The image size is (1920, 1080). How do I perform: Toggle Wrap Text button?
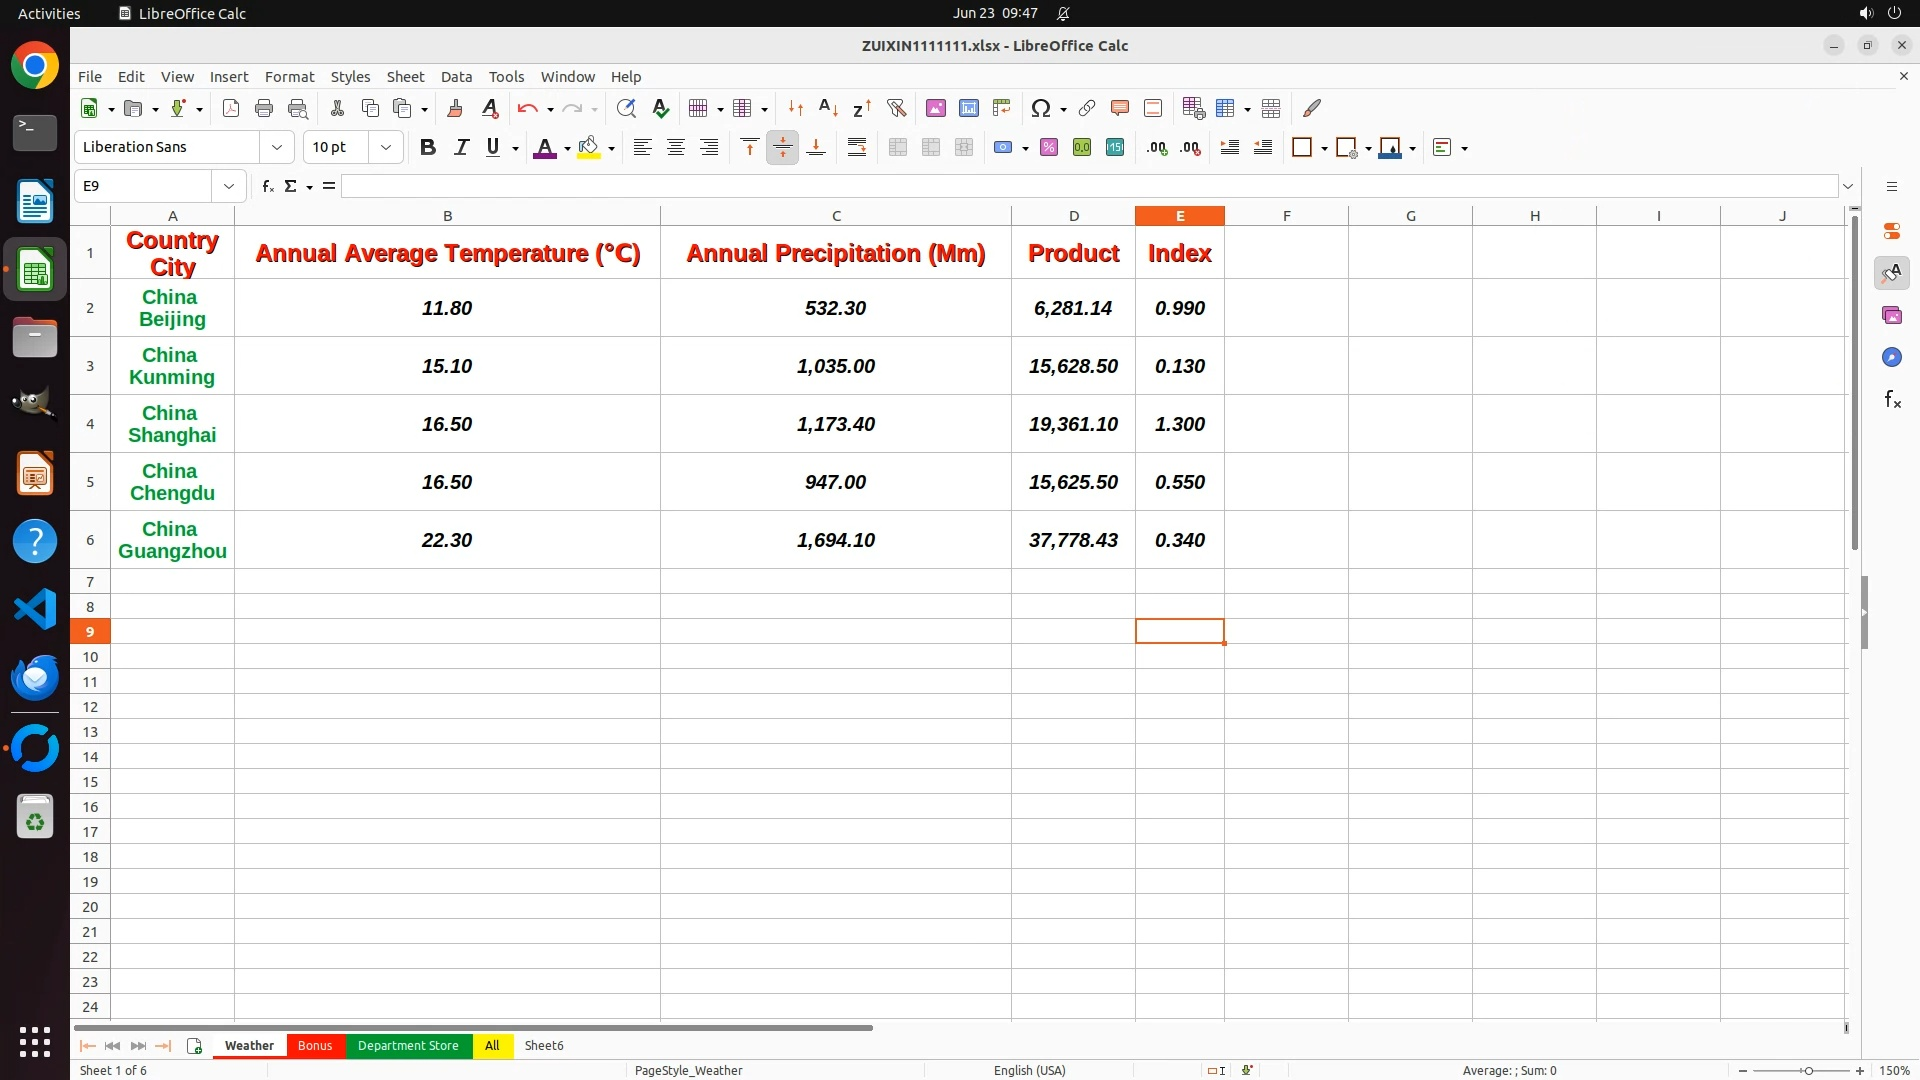pos(857,148)
